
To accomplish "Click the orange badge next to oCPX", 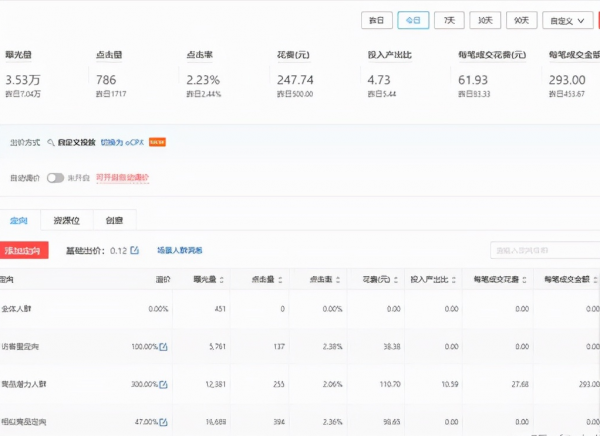I will point(157,142).
